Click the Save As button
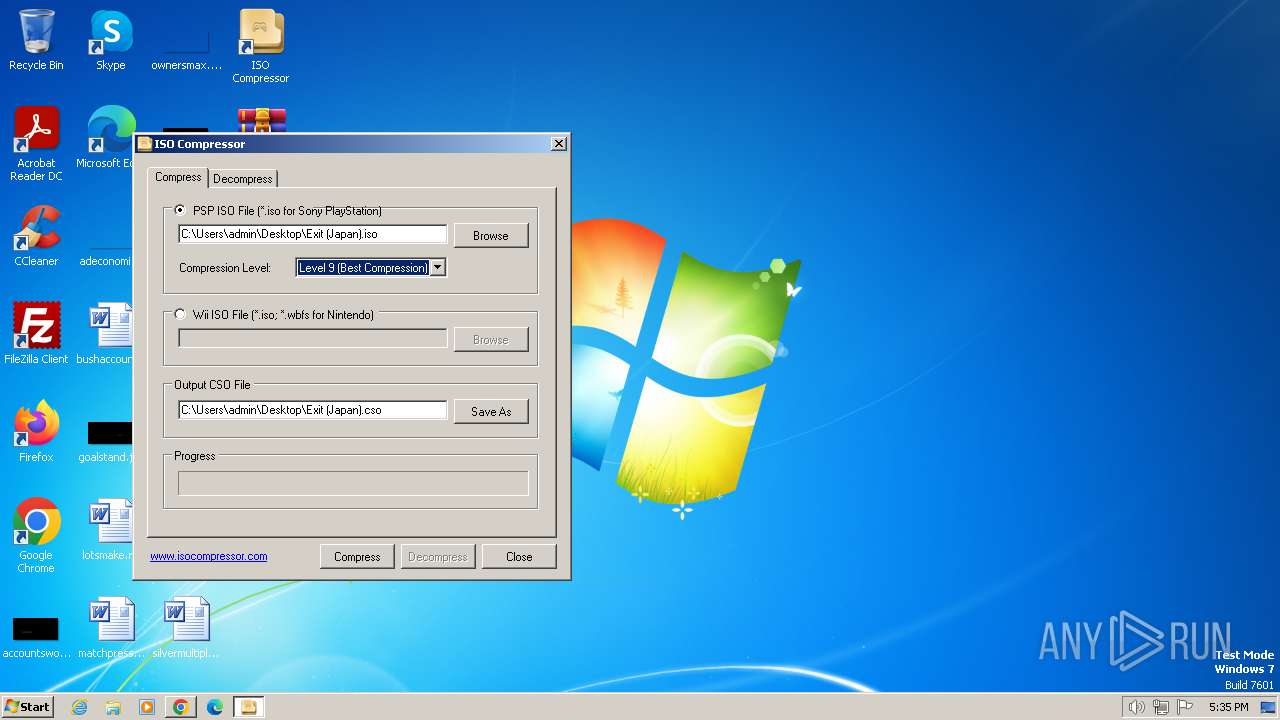This screenshot has height=720, width=1280. point(491,411)
